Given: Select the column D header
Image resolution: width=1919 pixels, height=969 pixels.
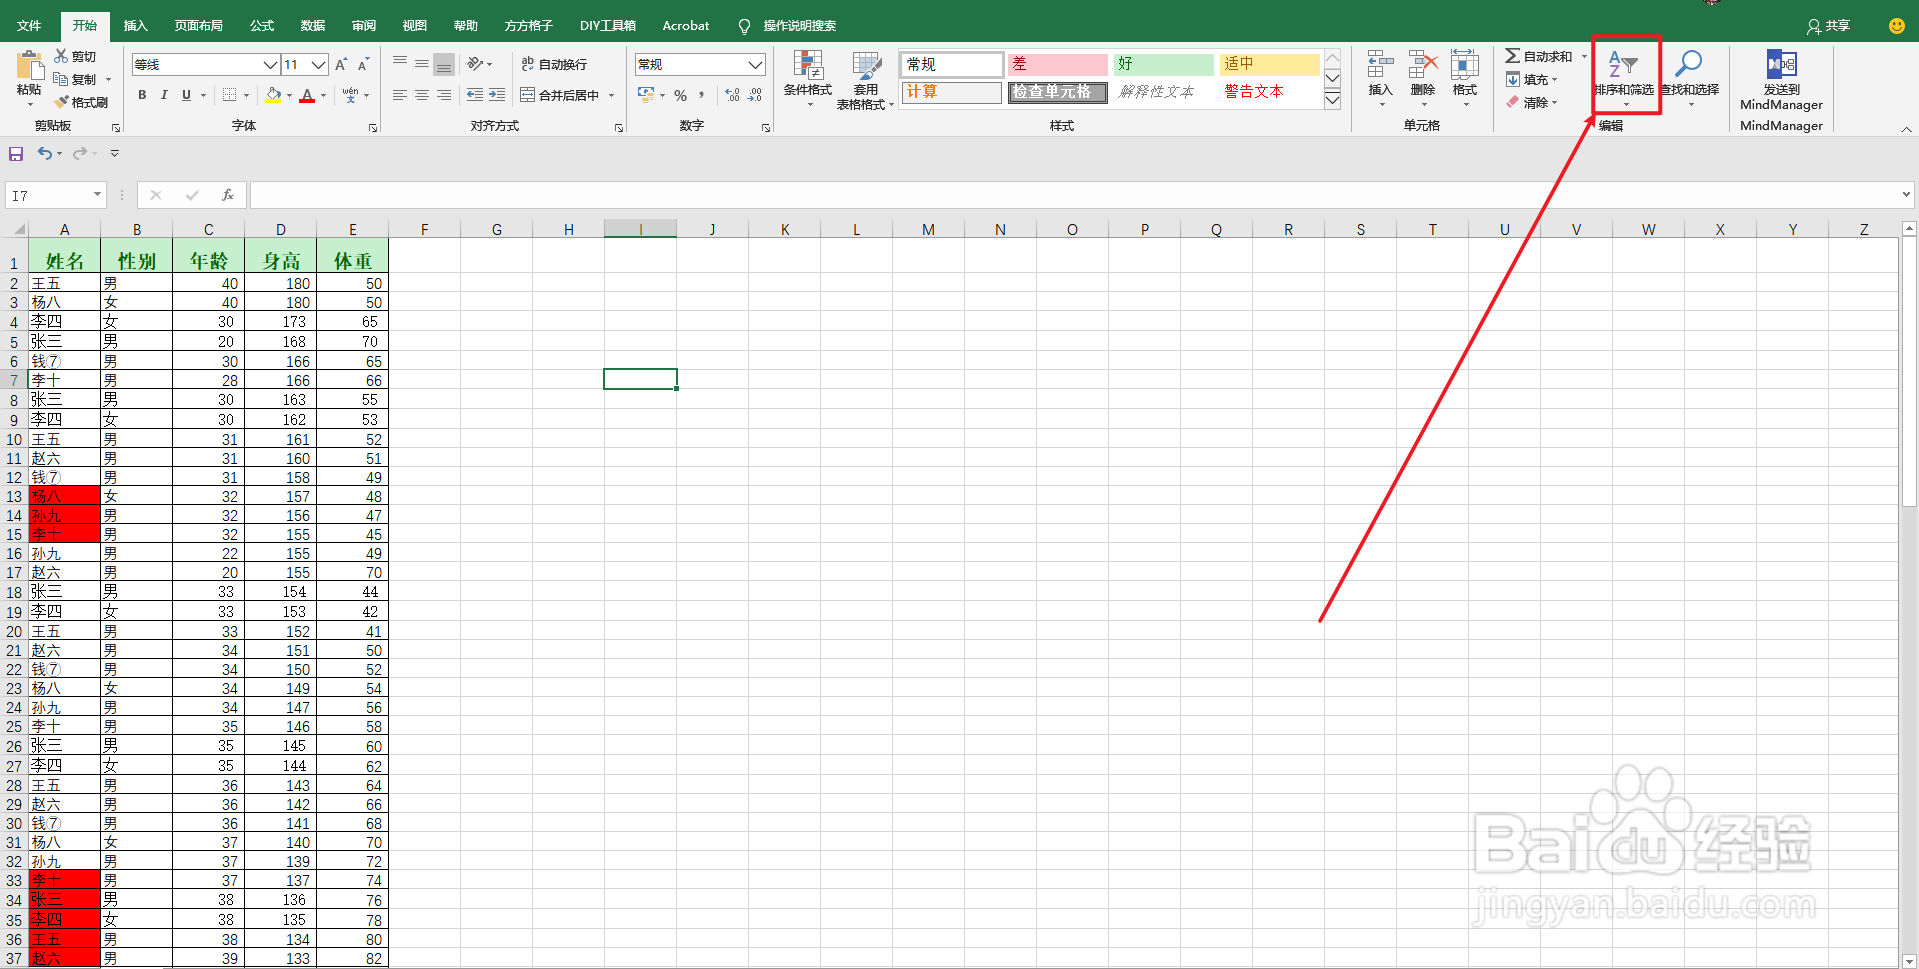Looking at the screenshot, I should (281, 229).
